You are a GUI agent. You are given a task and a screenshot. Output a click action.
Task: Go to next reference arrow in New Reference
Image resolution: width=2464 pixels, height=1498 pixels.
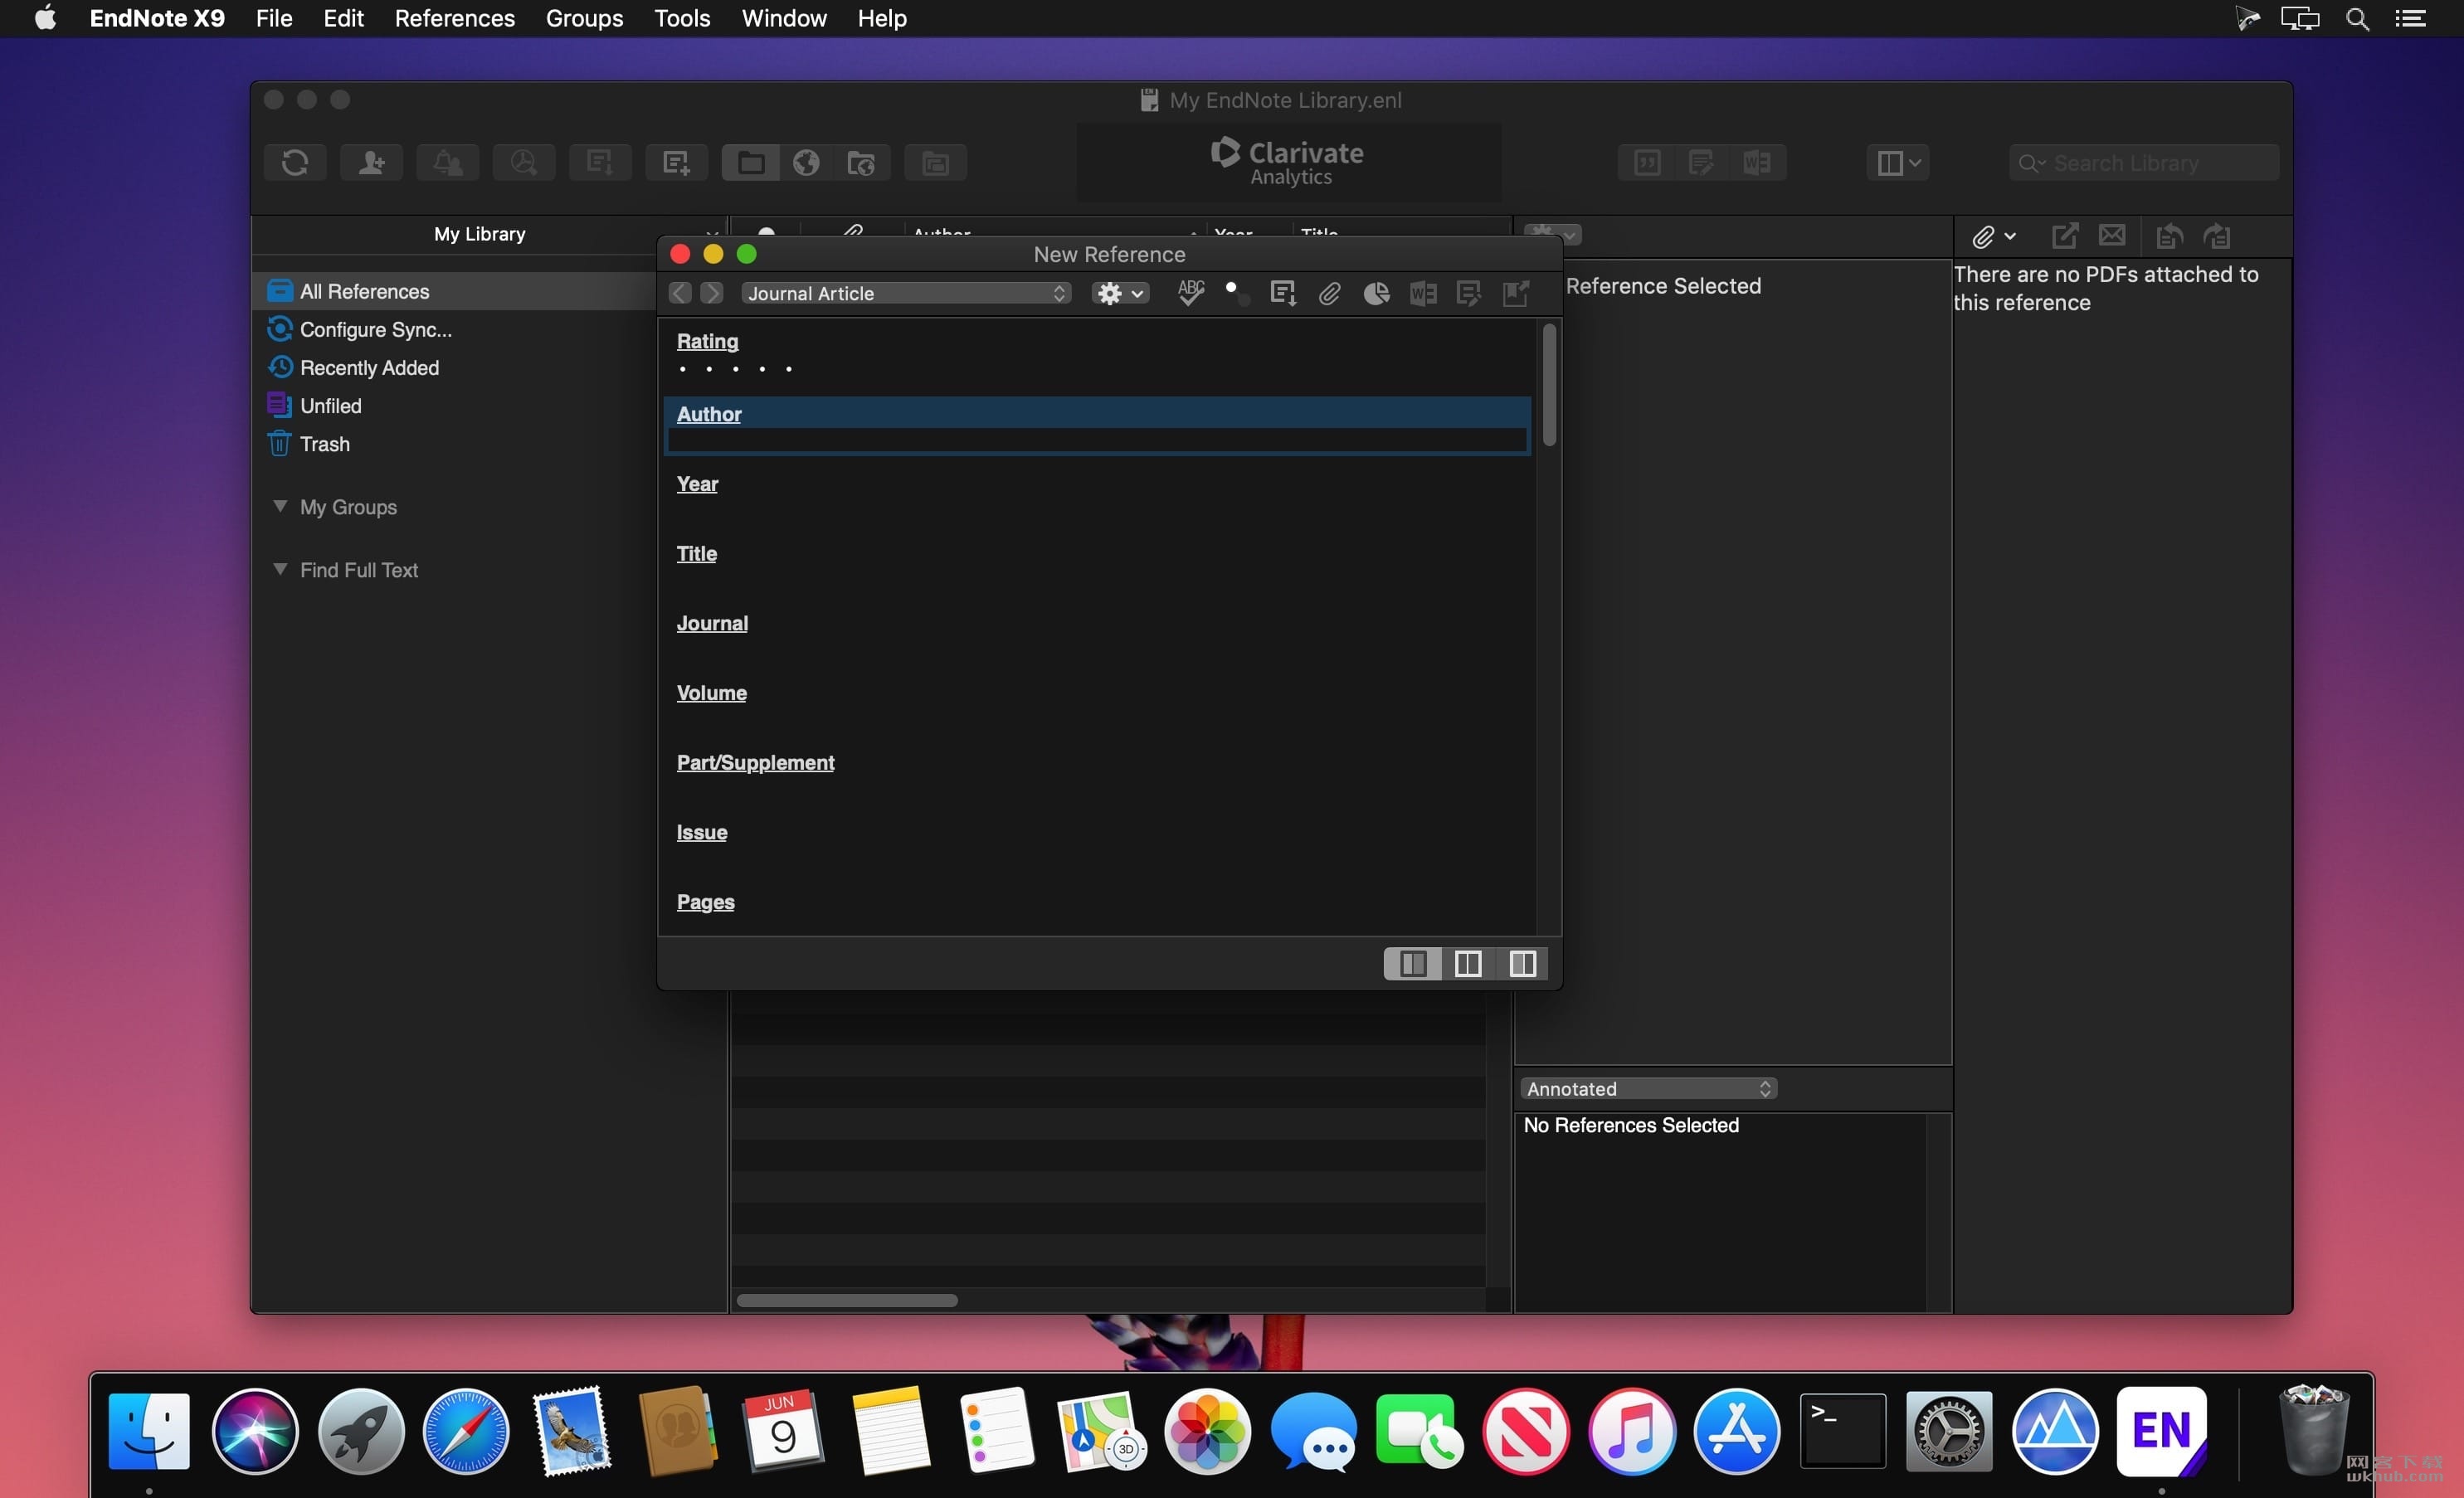click(x=711, y=293)
